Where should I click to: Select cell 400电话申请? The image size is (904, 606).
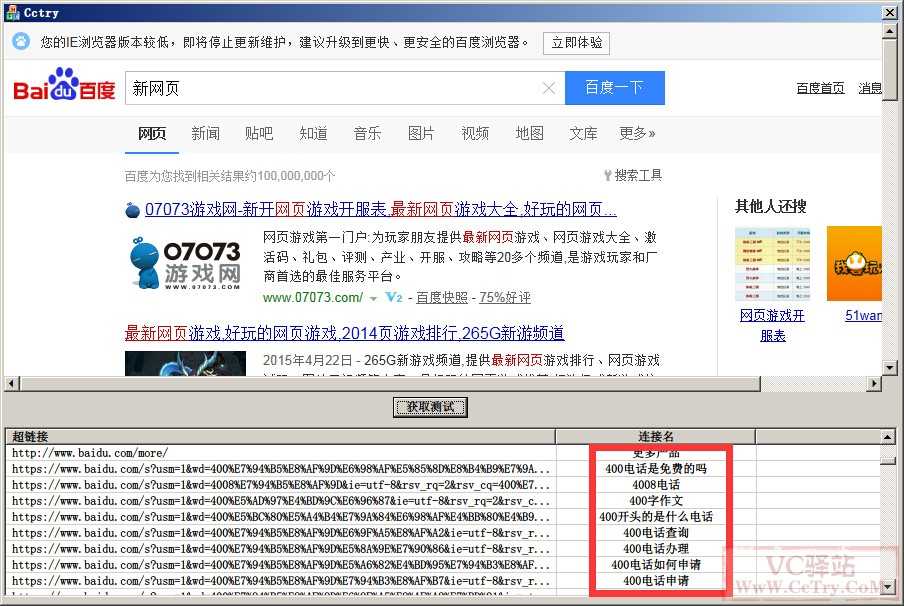click(x=656, y=581)
